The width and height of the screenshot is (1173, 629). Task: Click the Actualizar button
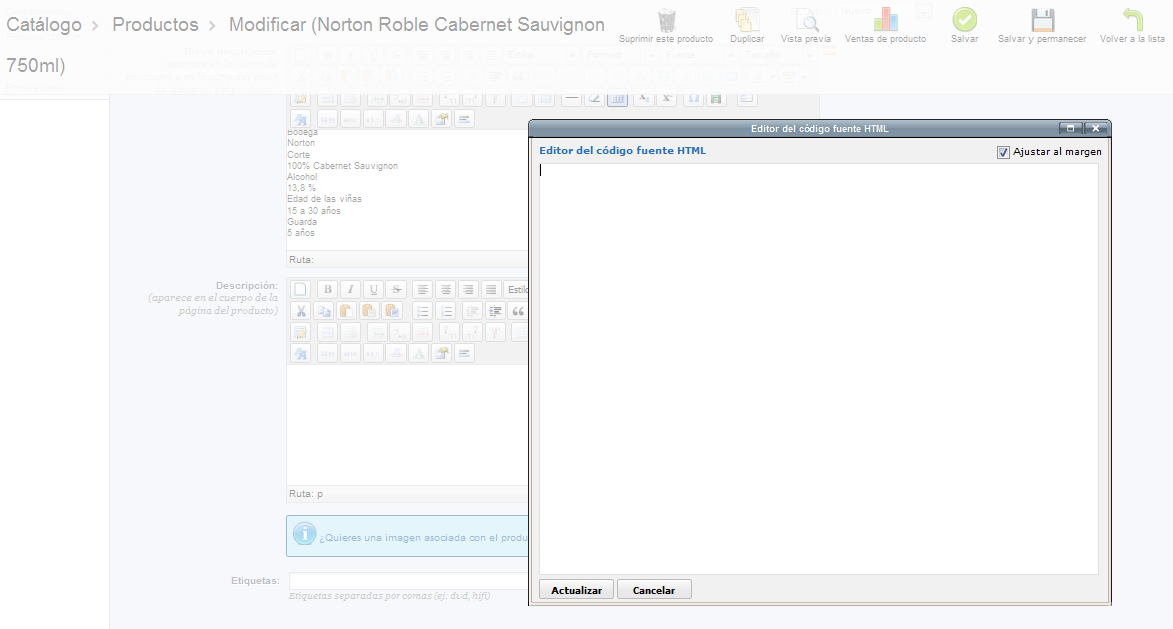576,590
